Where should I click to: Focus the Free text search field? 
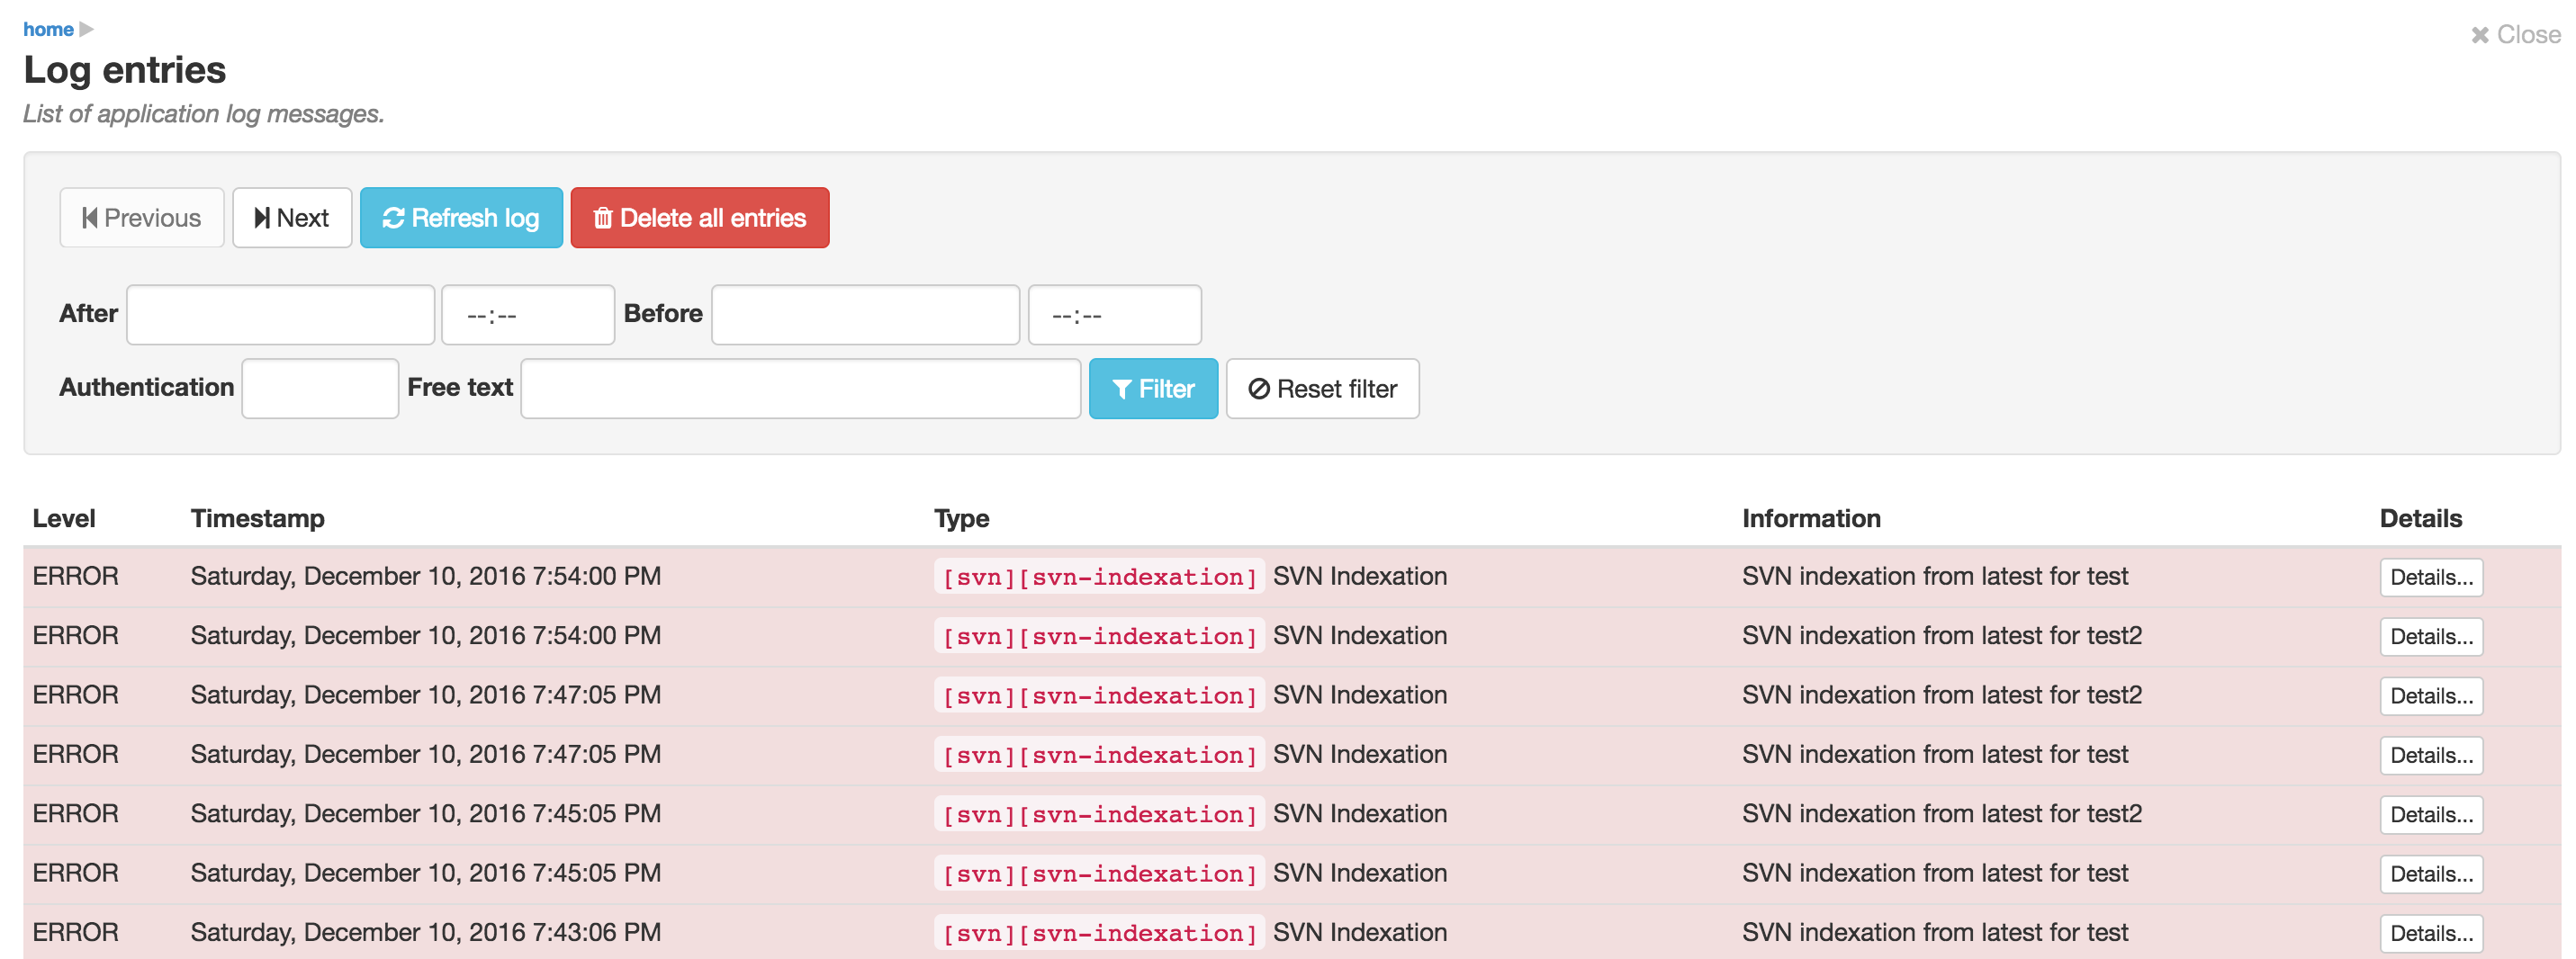800,389
